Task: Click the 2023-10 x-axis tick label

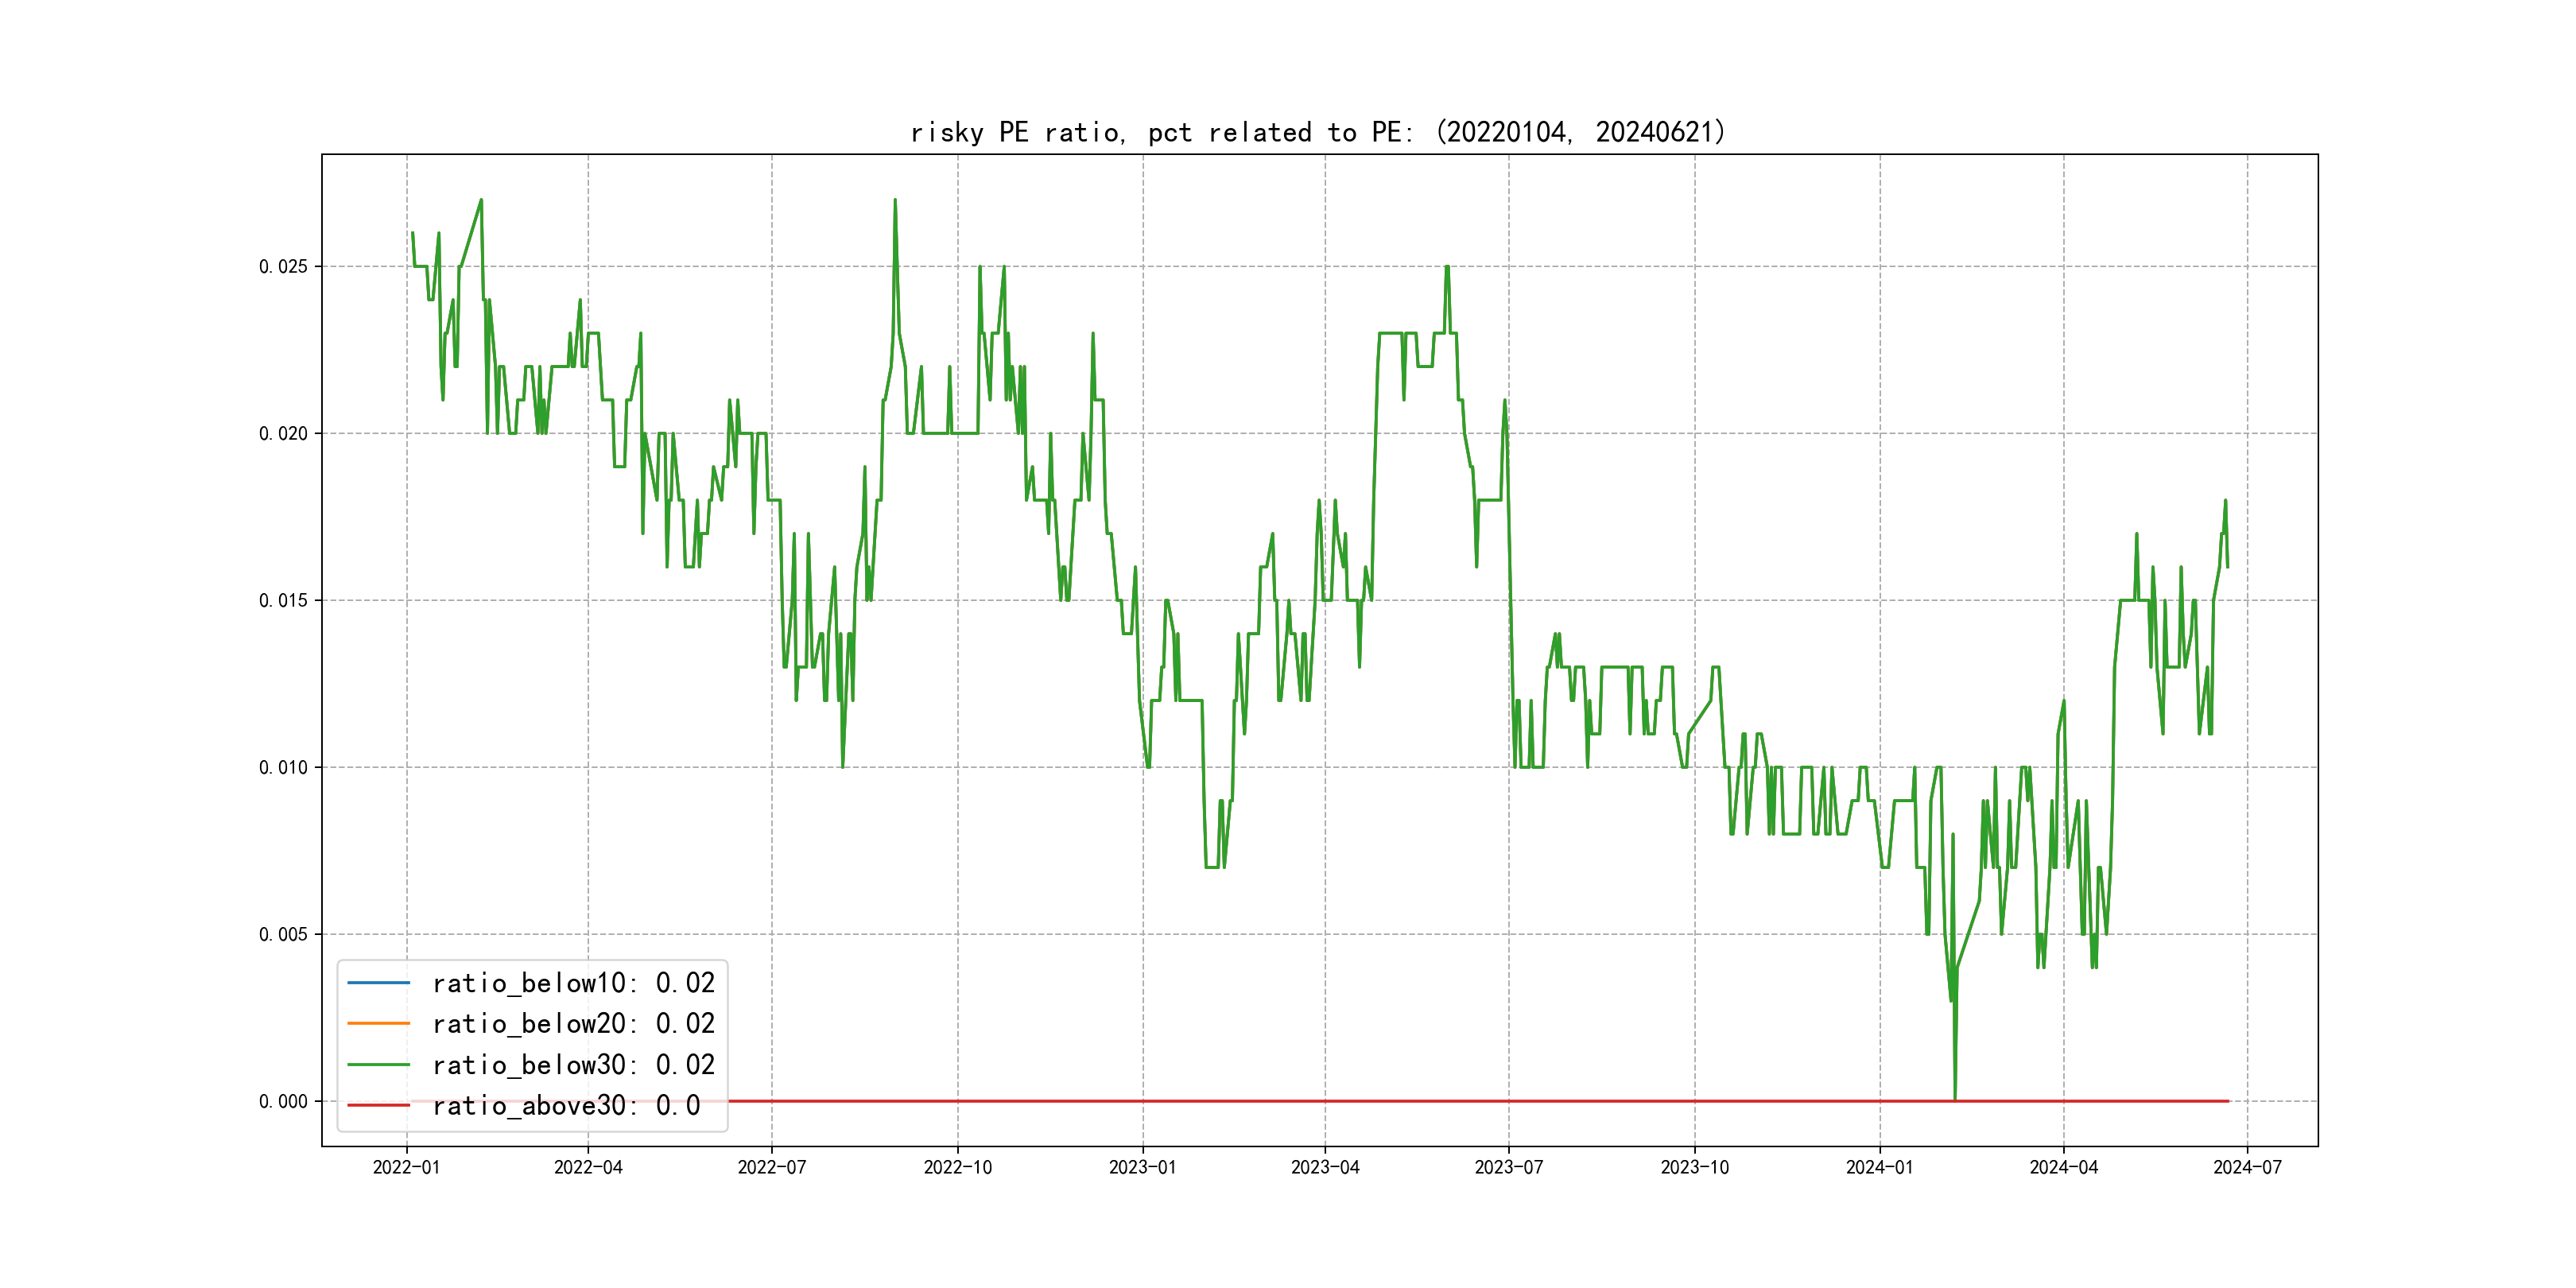Action: click(x=1694, y=1167)
